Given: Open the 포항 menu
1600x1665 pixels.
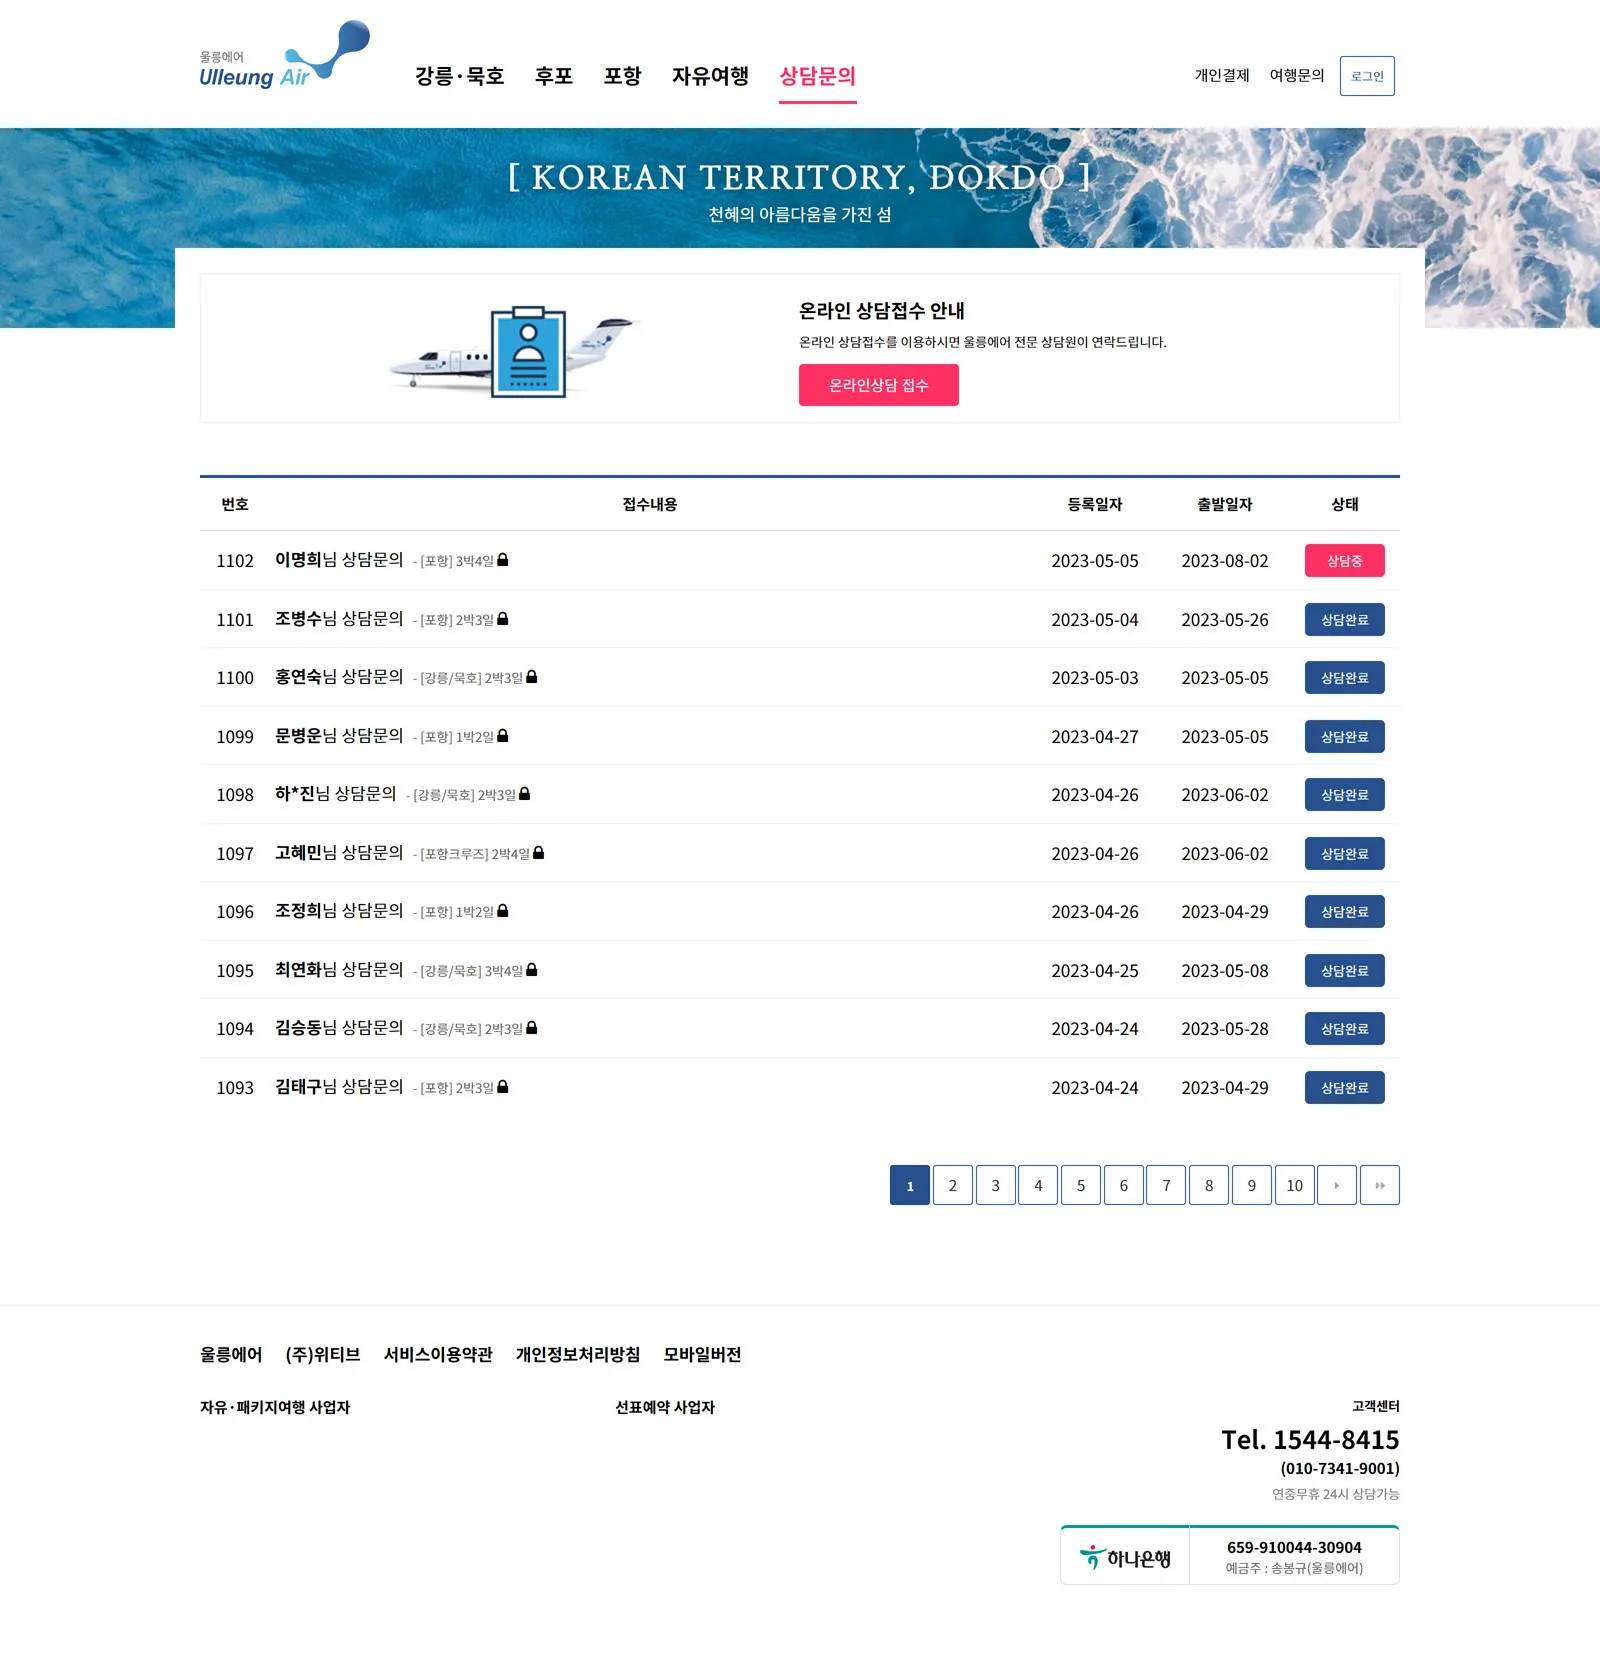Looking at the screenshot, I should pos(623,76).
